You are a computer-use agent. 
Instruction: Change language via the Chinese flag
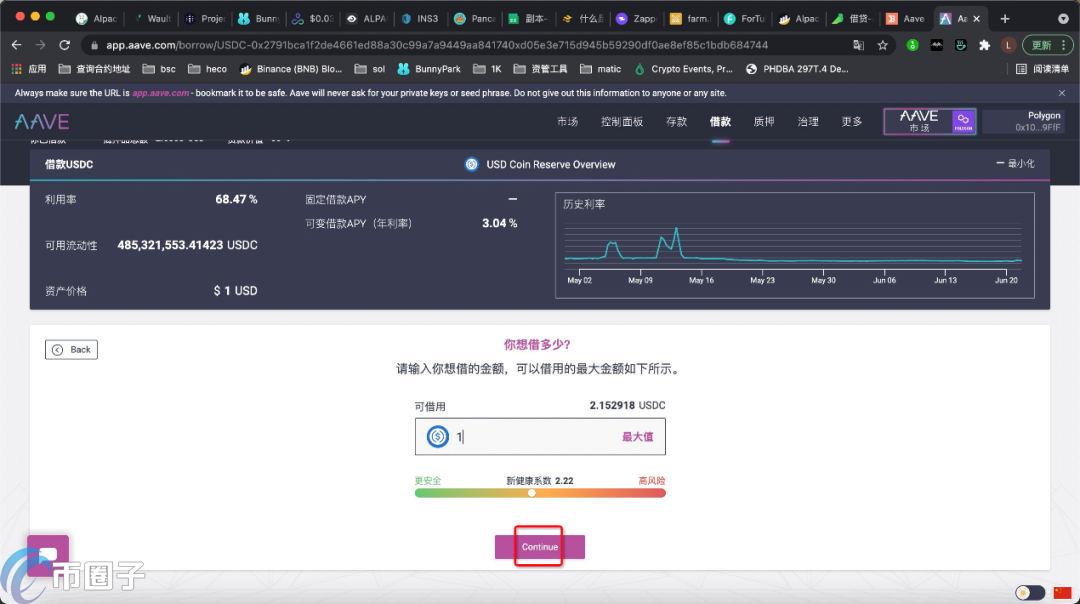(x=1062, y=592)
